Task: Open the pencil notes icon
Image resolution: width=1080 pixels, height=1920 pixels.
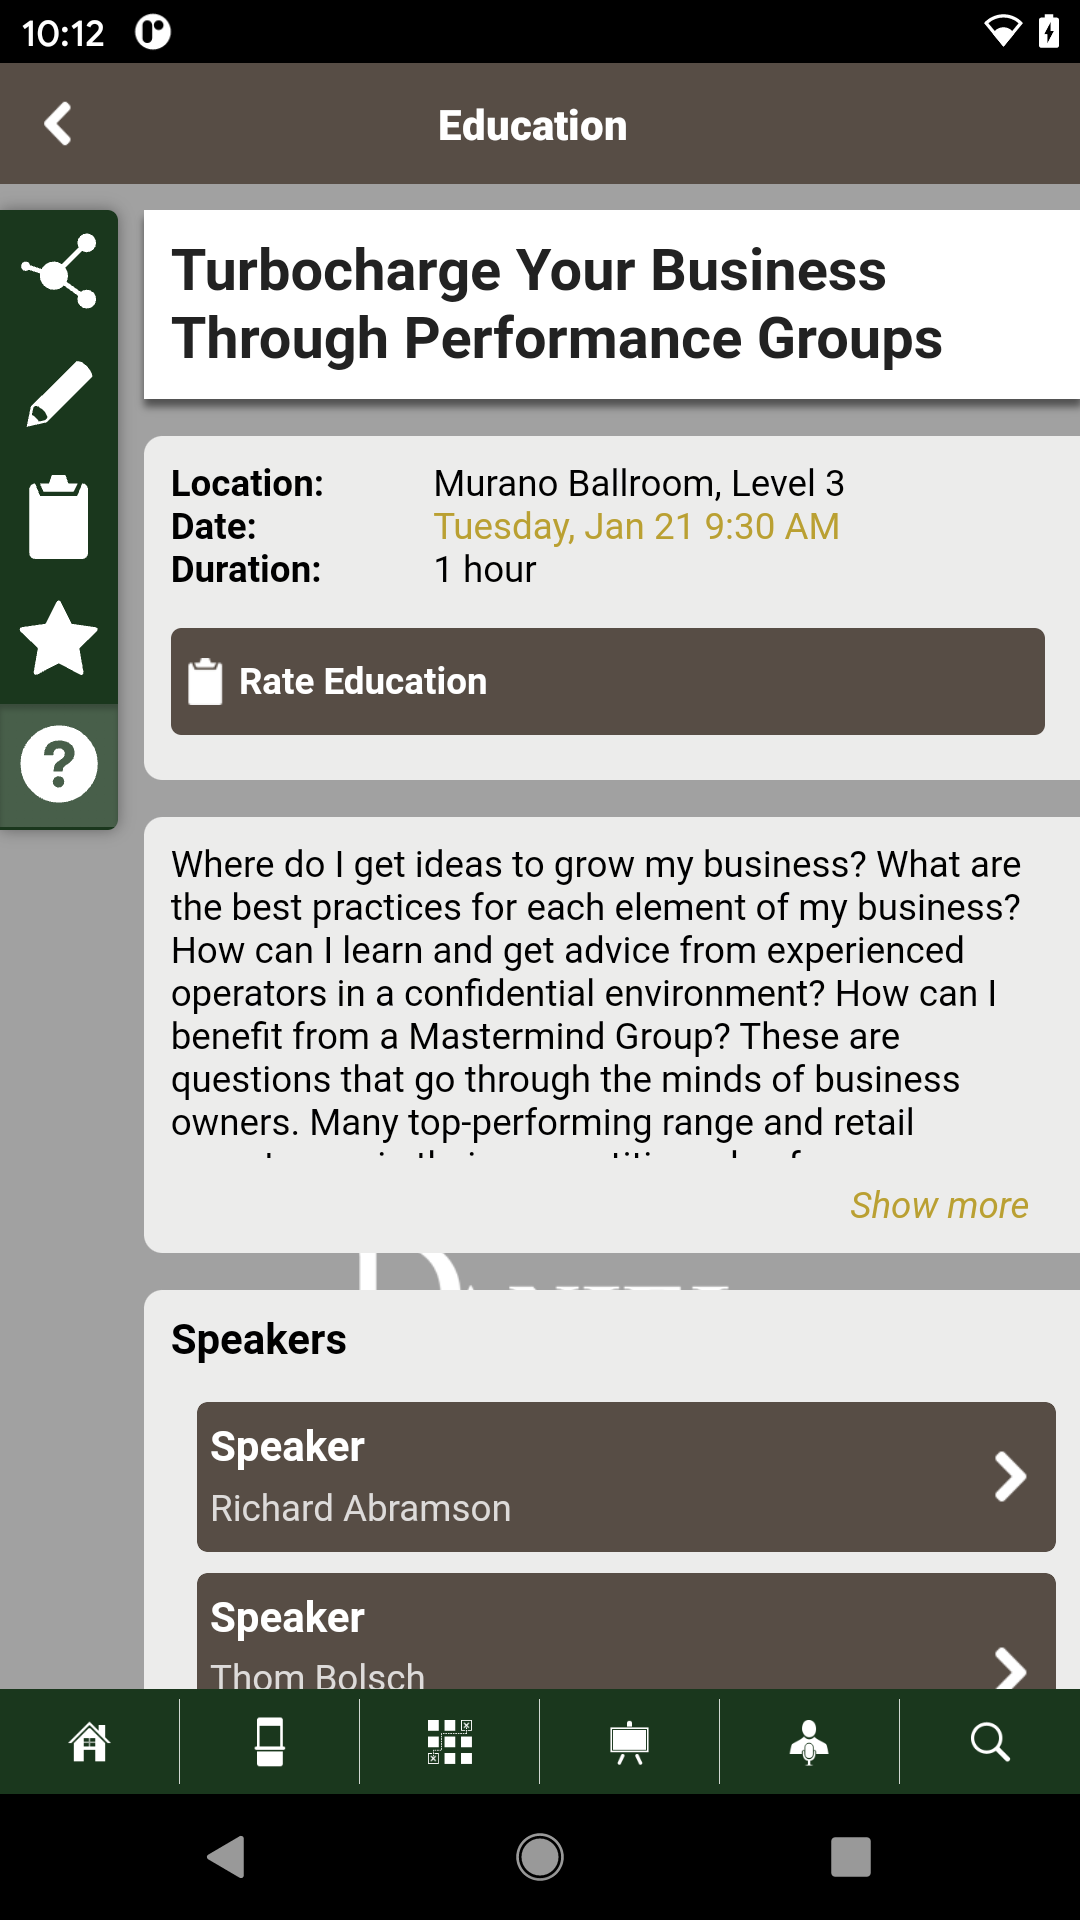Action: (x=59, y=394)
